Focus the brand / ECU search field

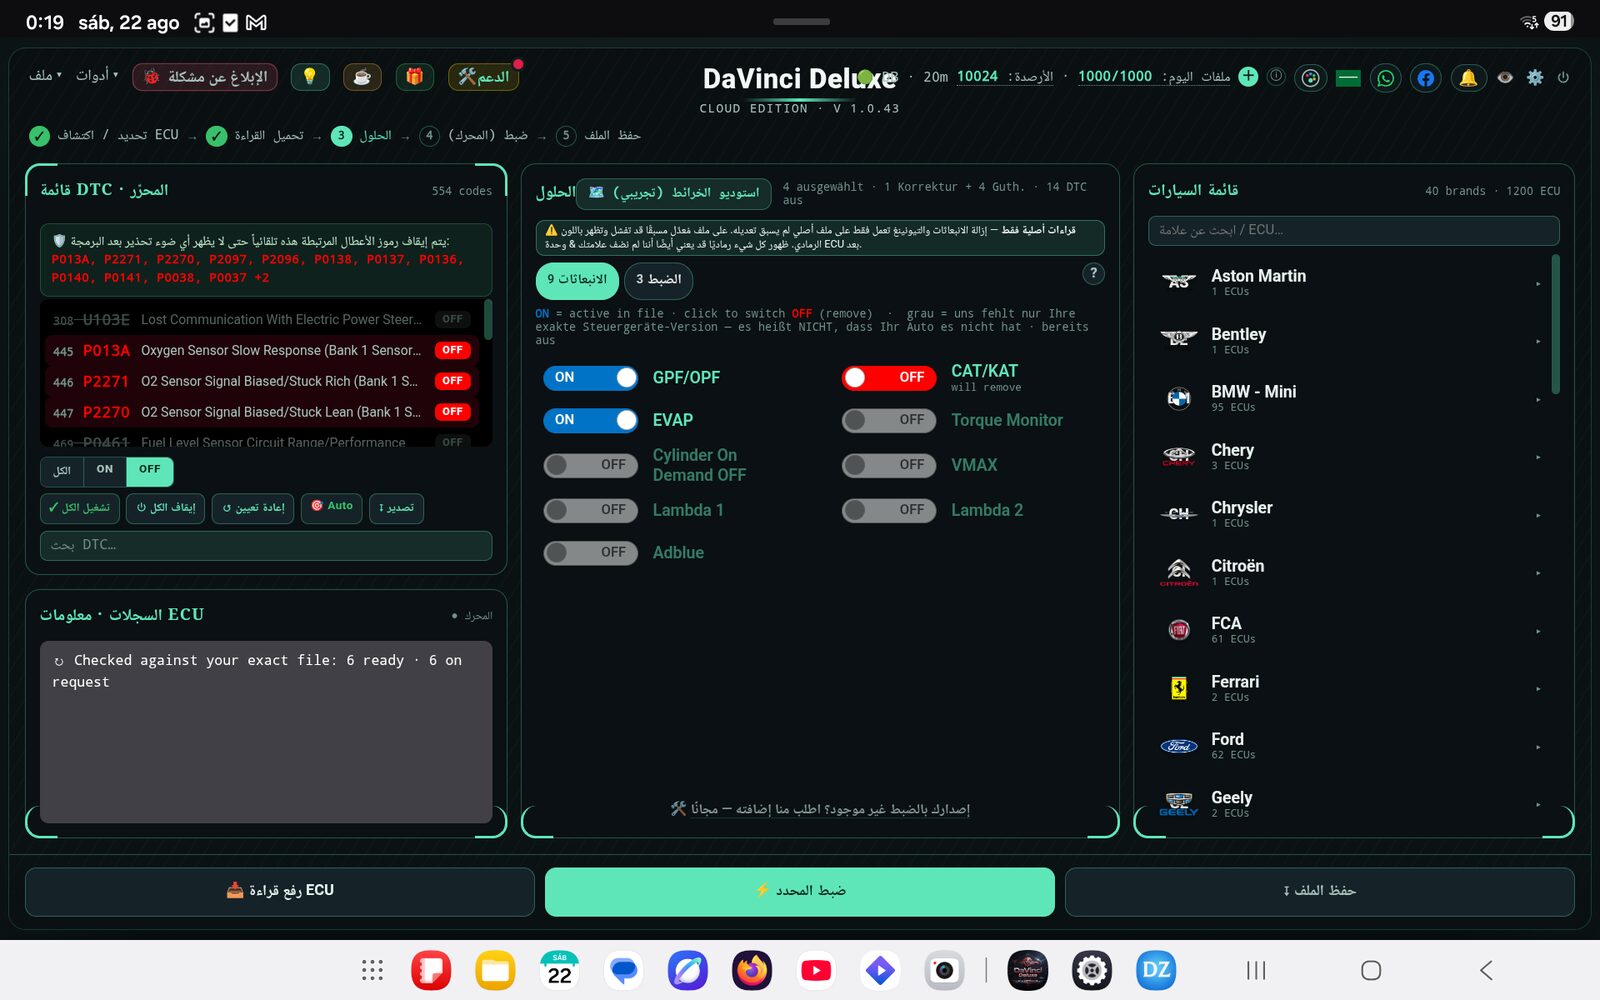pos(1354,231)
